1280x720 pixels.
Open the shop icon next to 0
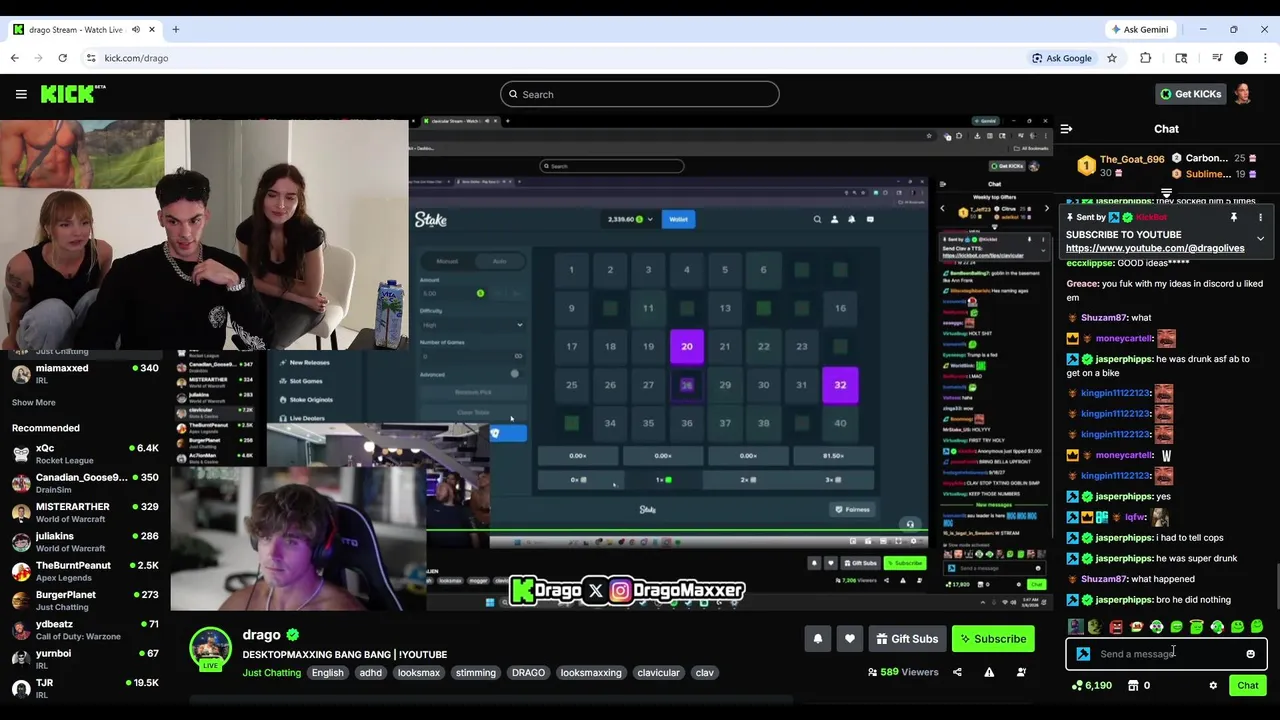(x=1133, y=686)
